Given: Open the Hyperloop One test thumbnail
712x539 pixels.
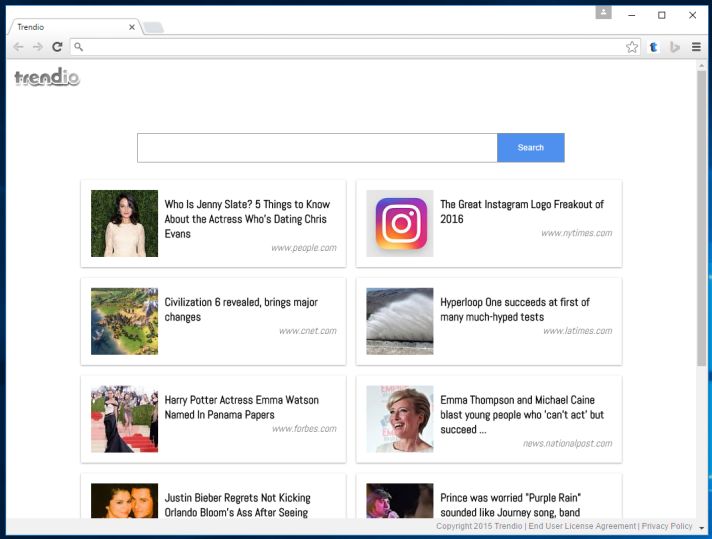Looking at the screenshot, I should coord(400,321).
